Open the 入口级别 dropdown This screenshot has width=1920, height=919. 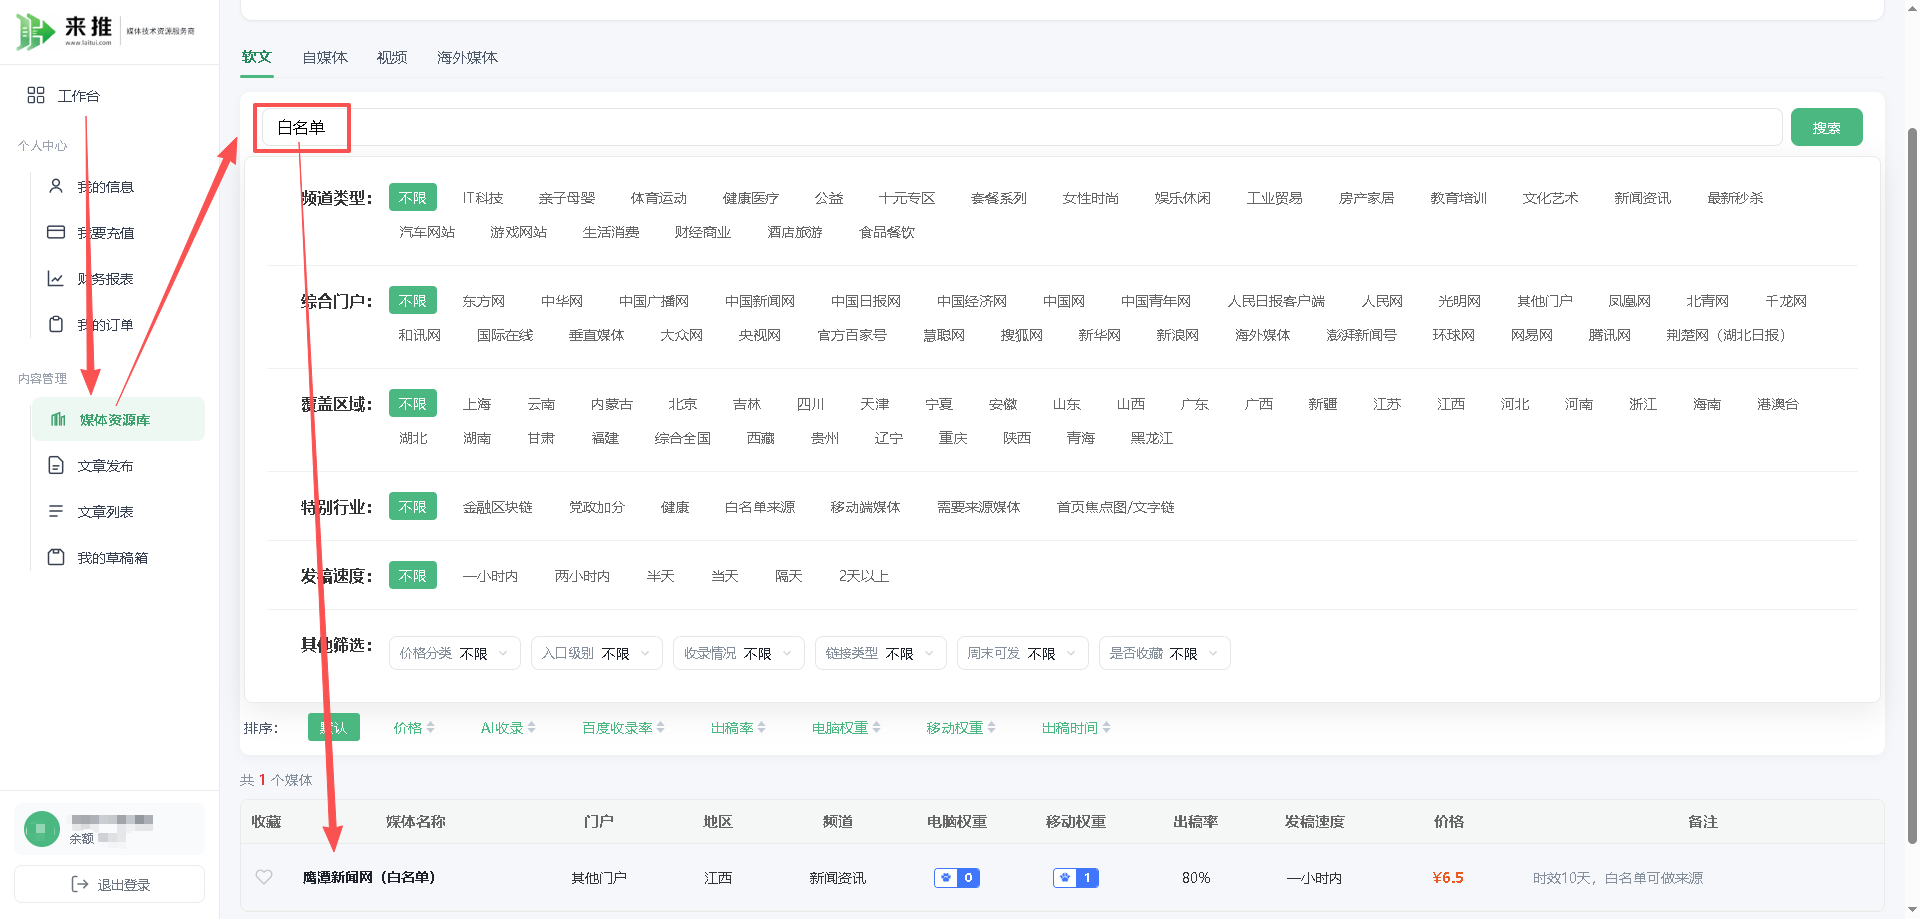click(597, 653)
